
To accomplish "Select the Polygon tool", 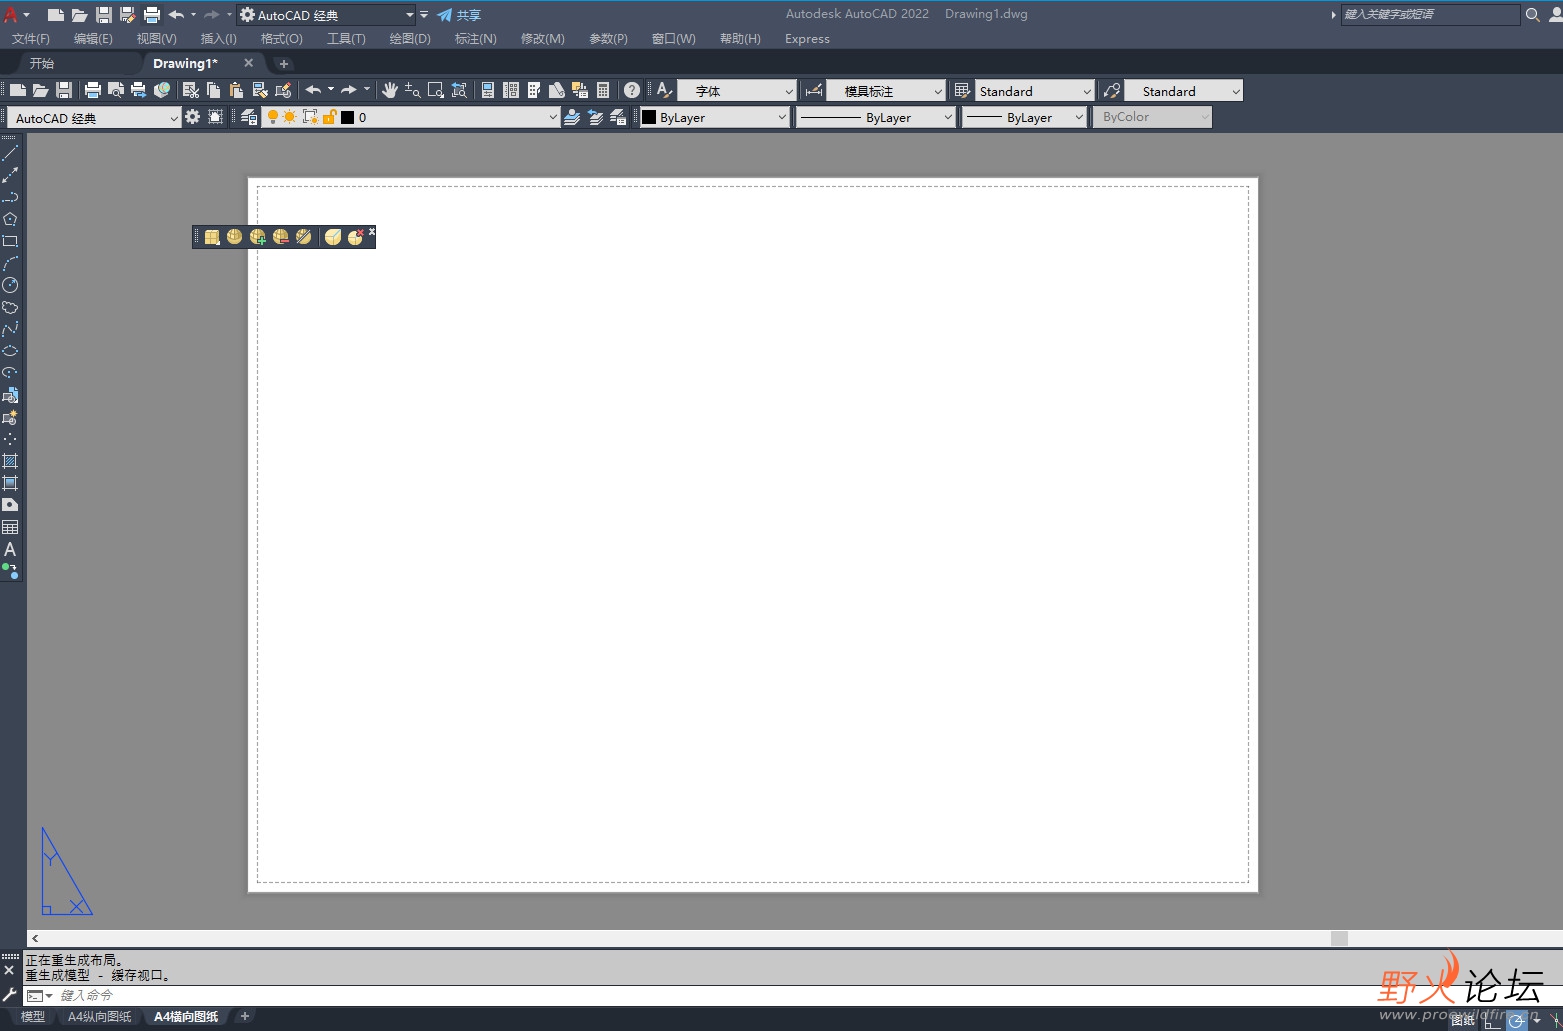I will click(10, 219).
